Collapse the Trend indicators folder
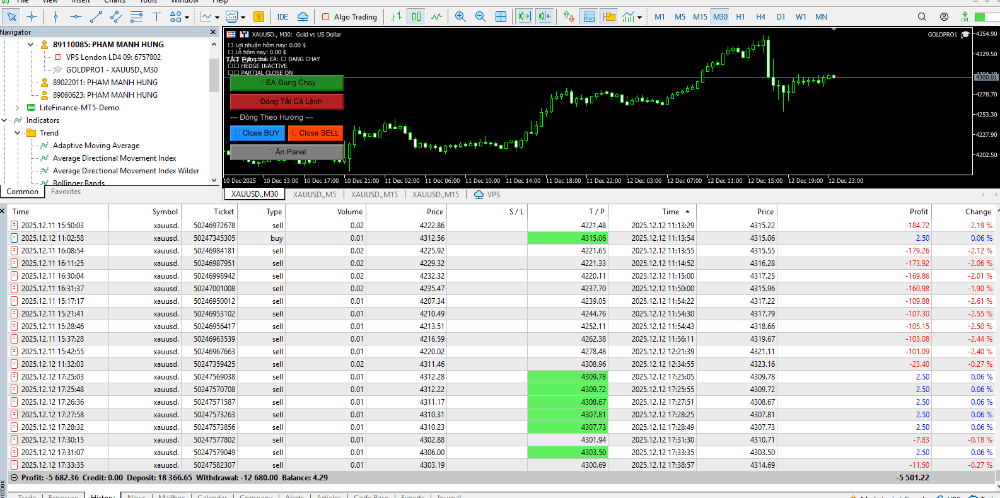The width and height of the screenshot is (1000, 498). pyautogui.click(x=18, y=133)
